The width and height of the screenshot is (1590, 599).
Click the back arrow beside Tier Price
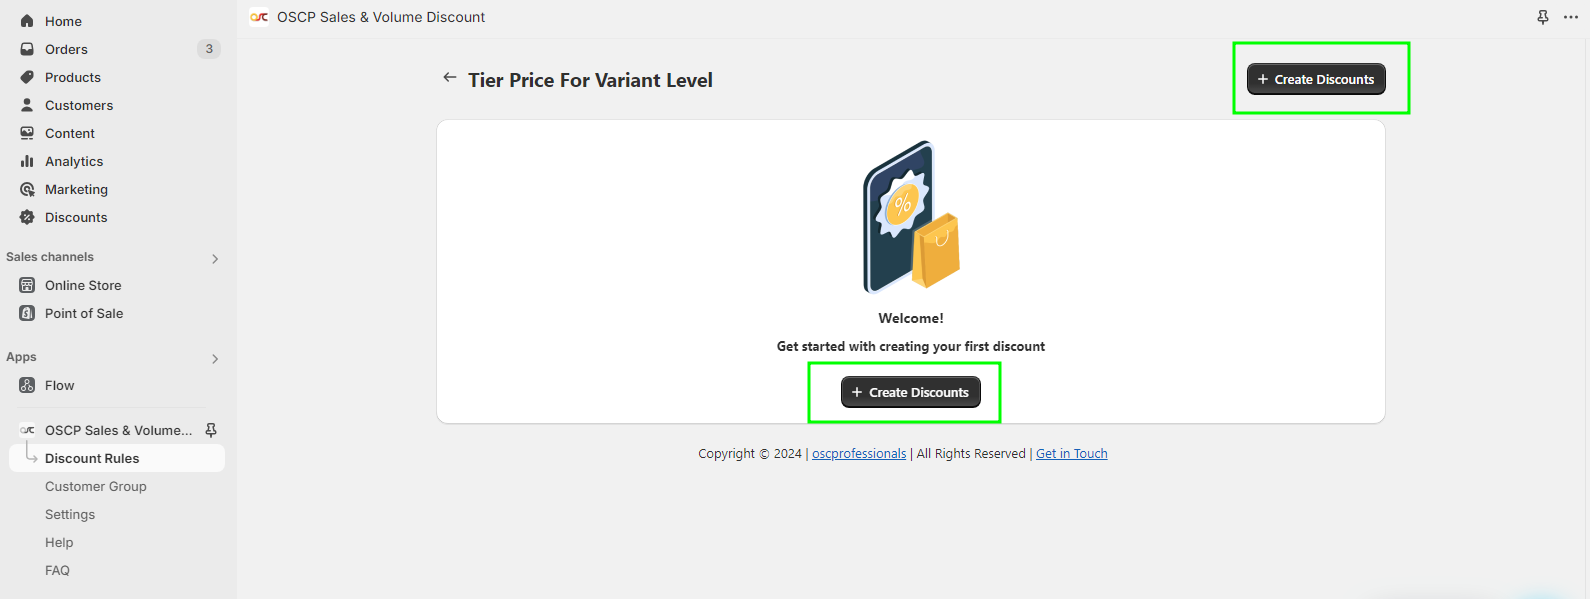(x=450, y=78)
